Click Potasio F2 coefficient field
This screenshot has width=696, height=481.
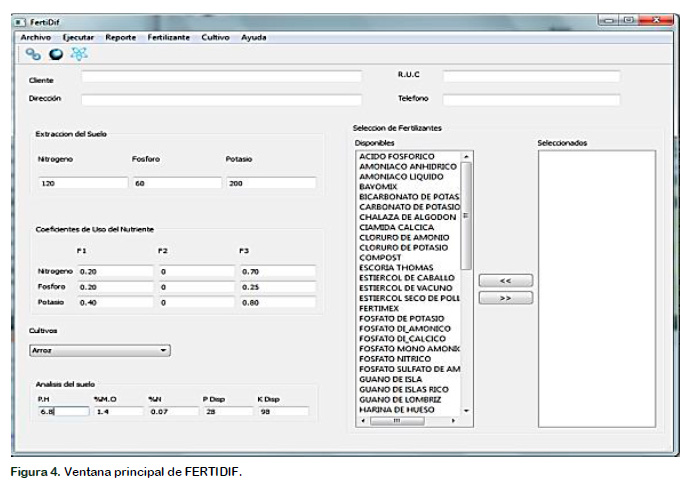click(197, 302)
